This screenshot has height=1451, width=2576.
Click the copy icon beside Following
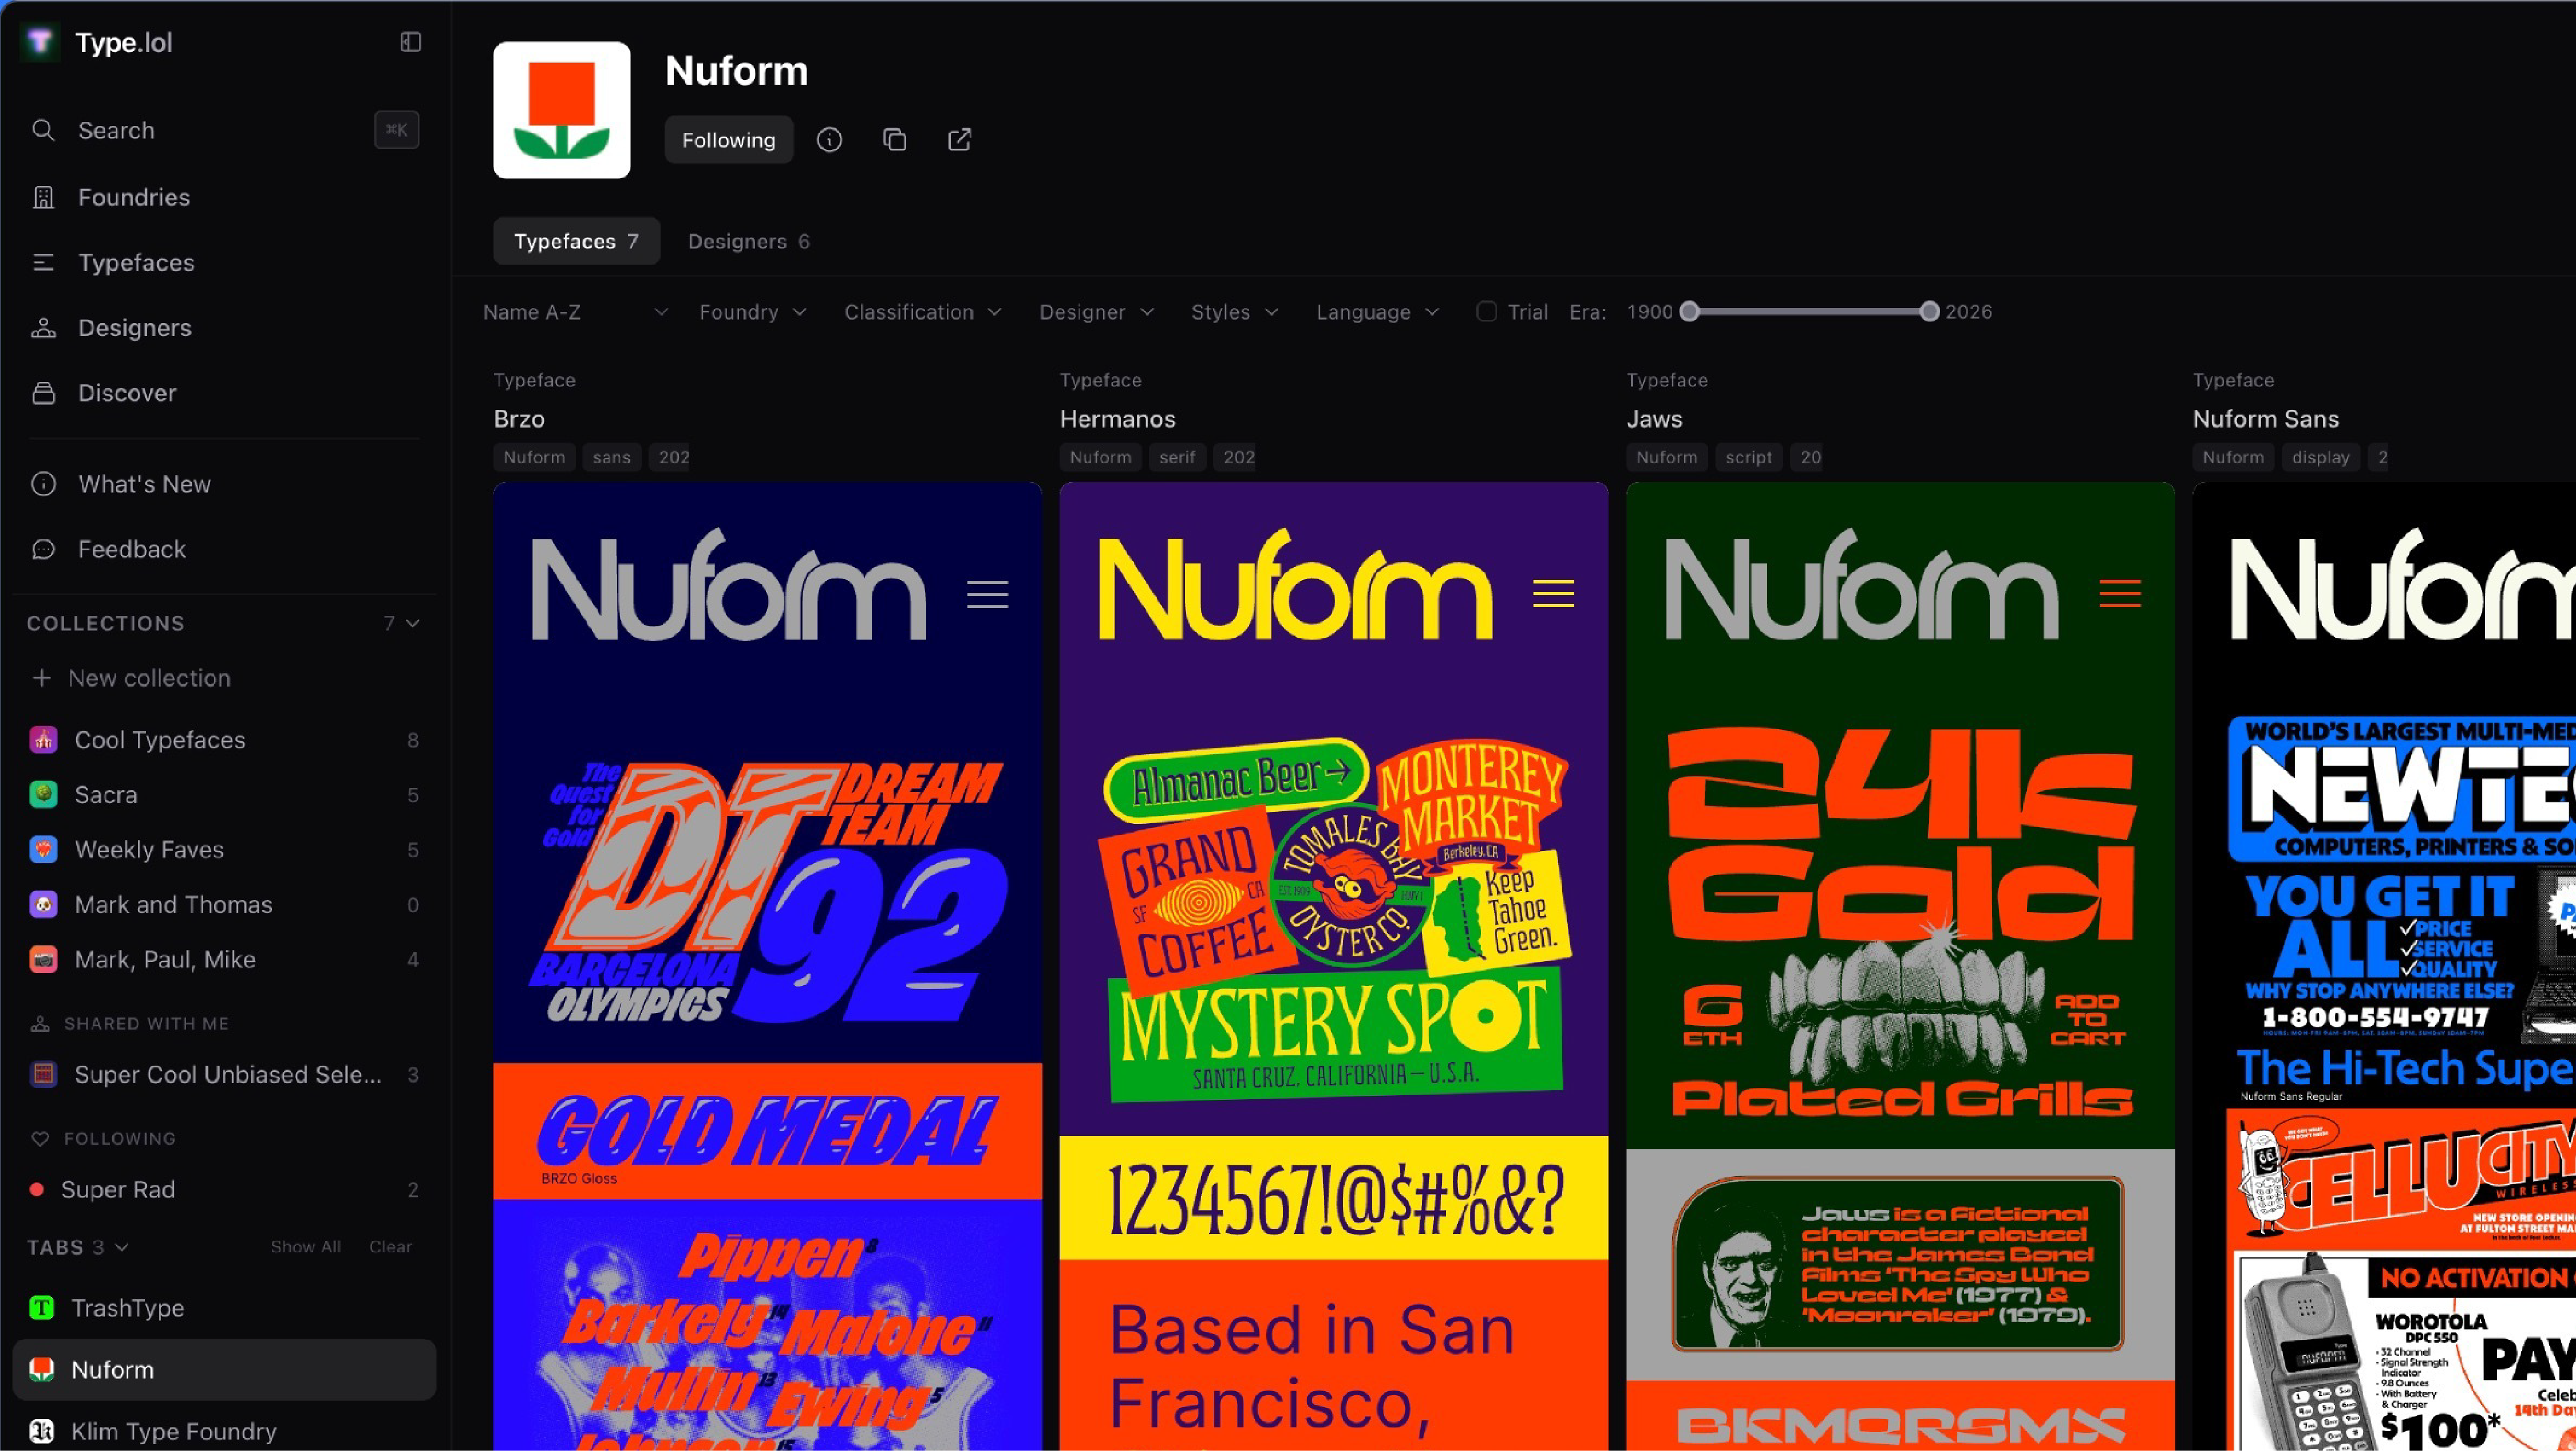point(894,140)
